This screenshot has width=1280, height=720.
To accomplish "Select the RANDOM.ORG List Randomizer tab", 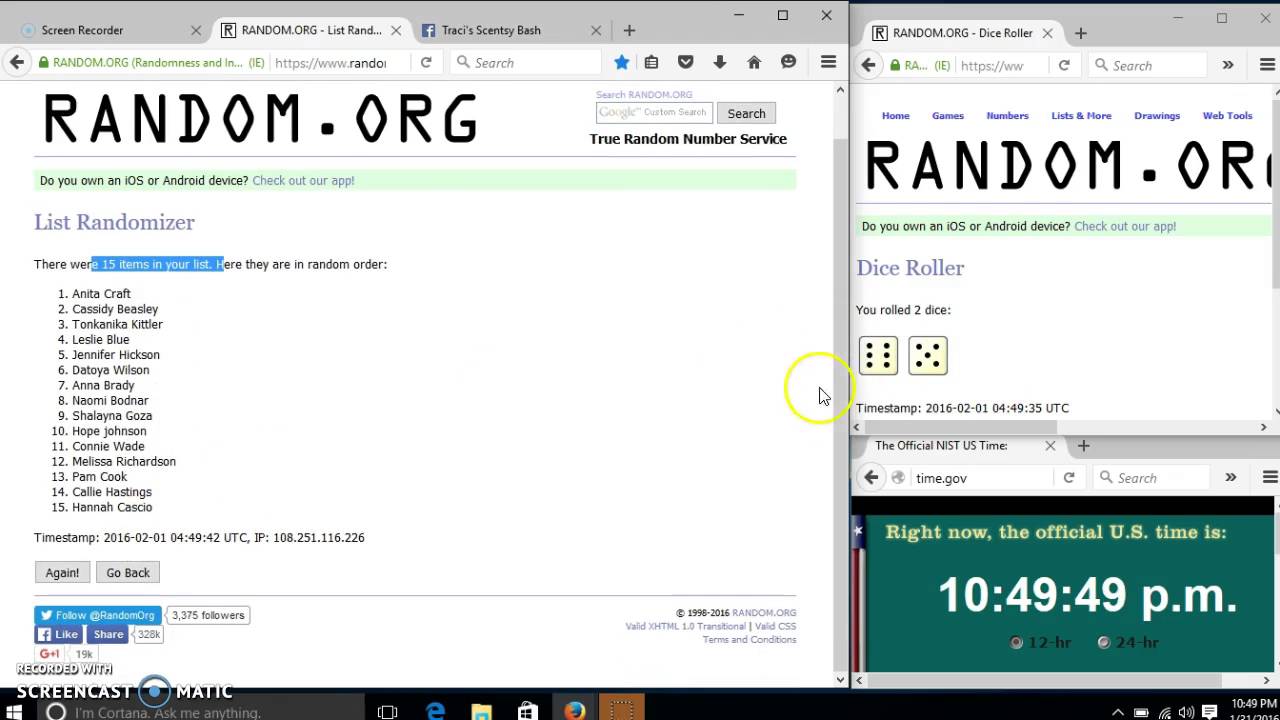I will (x=310, y=30).
